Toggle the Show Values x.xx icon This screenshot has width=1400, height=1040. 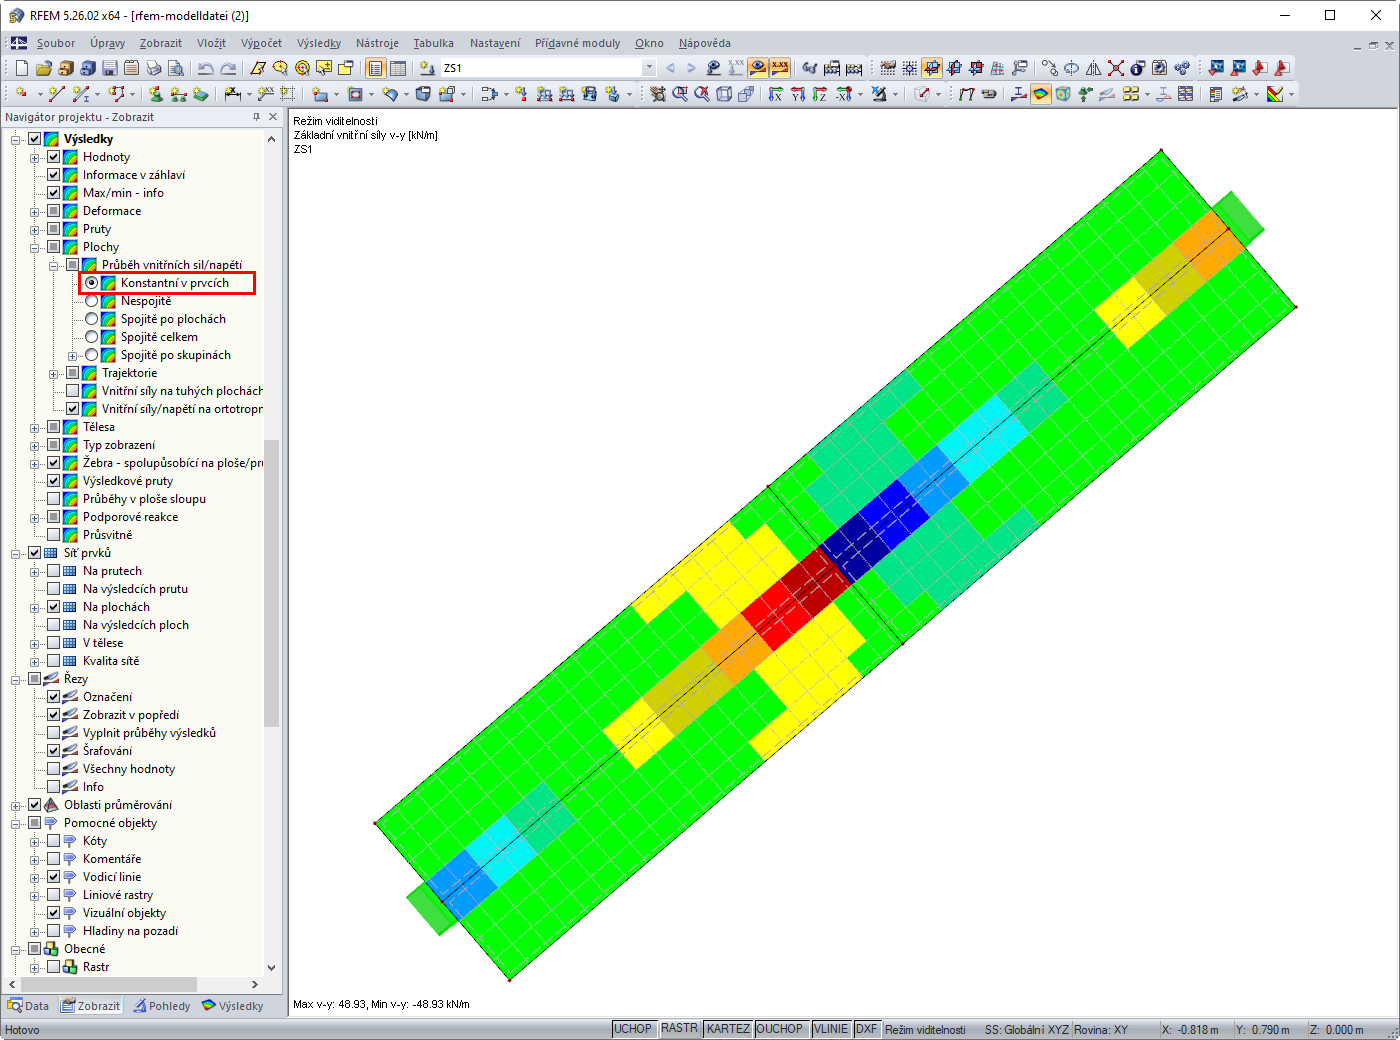point(780,68)
